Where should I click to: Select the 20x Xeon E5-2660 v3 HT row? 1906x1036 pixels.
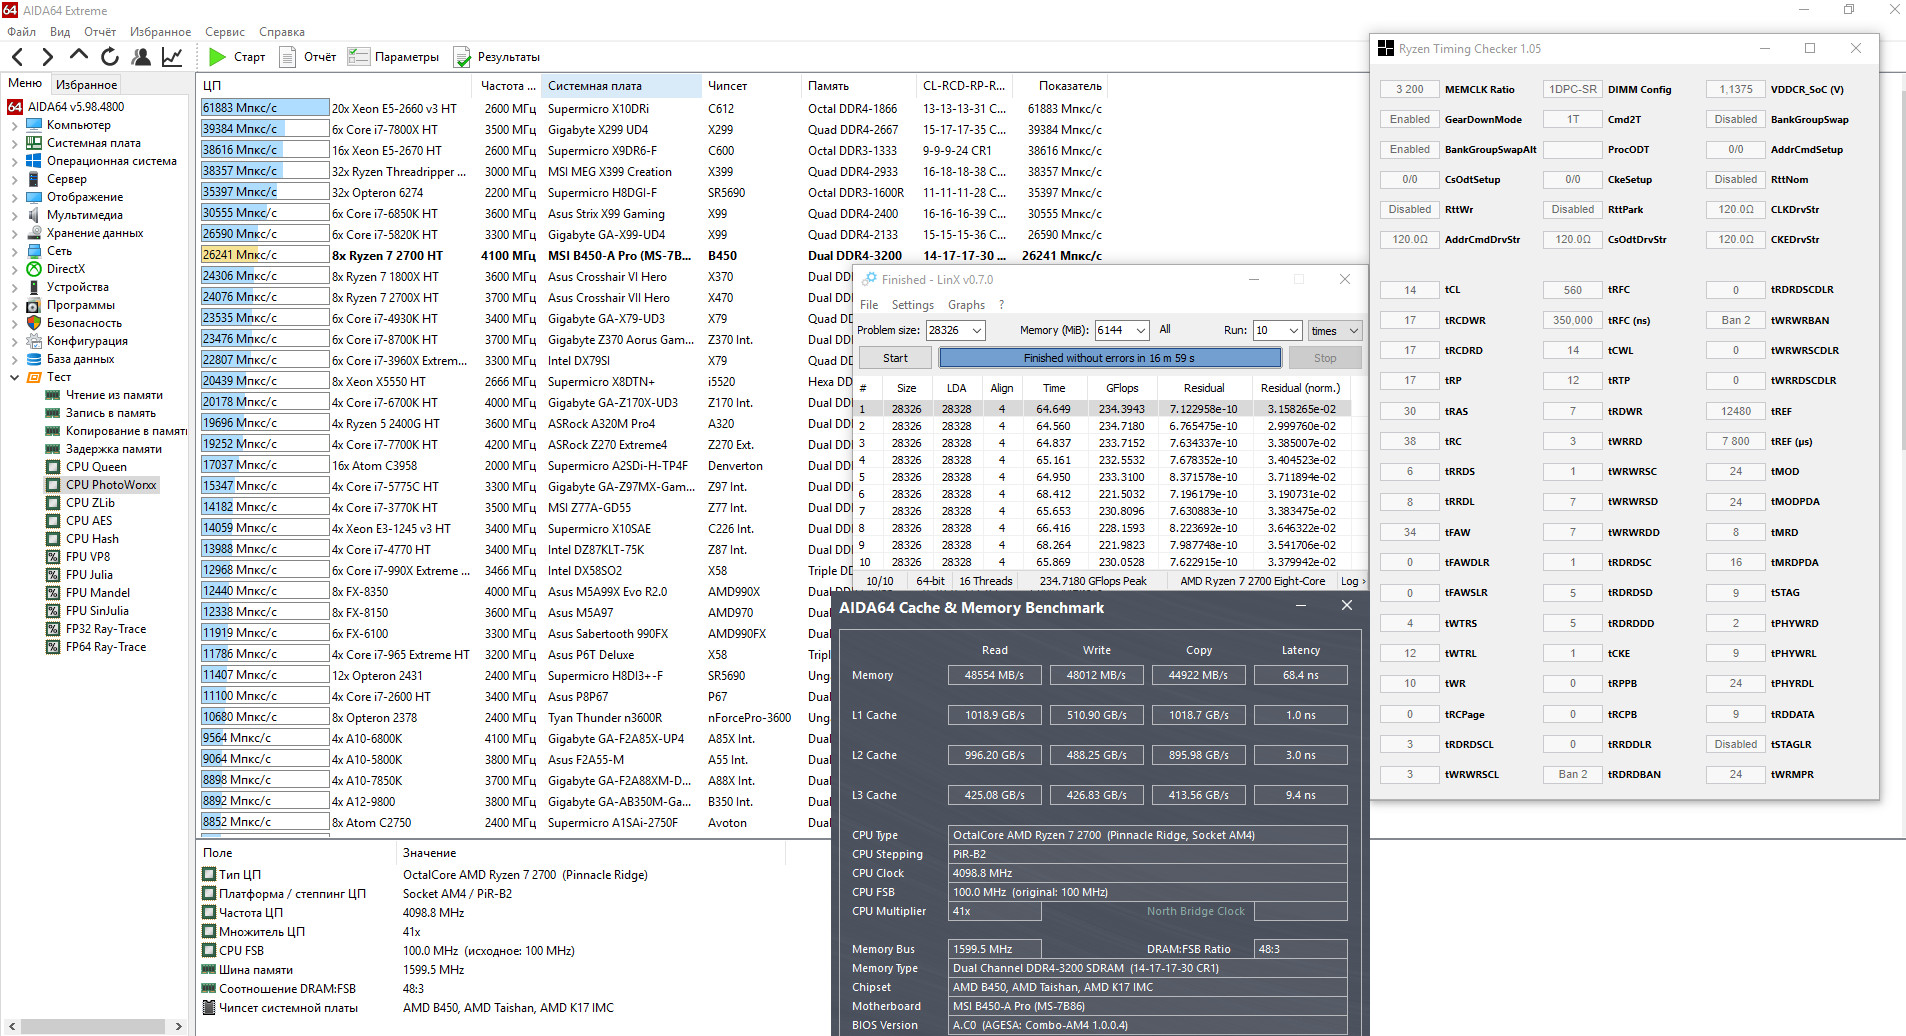(x=652, y=108)
